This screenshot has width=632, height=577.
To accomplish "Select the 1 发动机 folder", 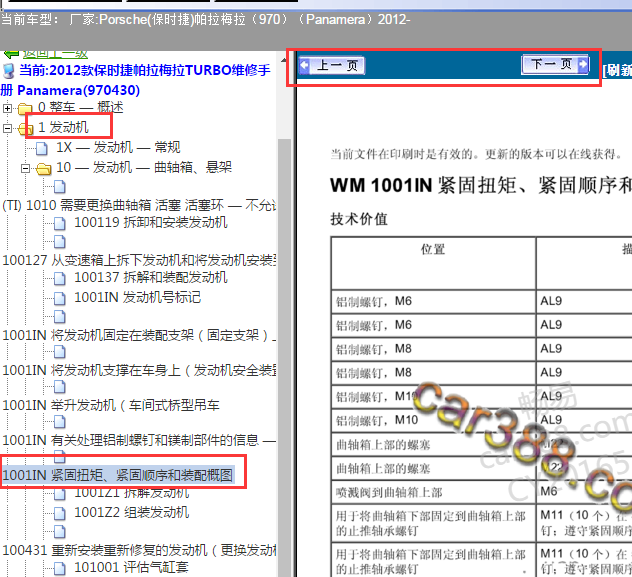I will click(x=63, y=127).
